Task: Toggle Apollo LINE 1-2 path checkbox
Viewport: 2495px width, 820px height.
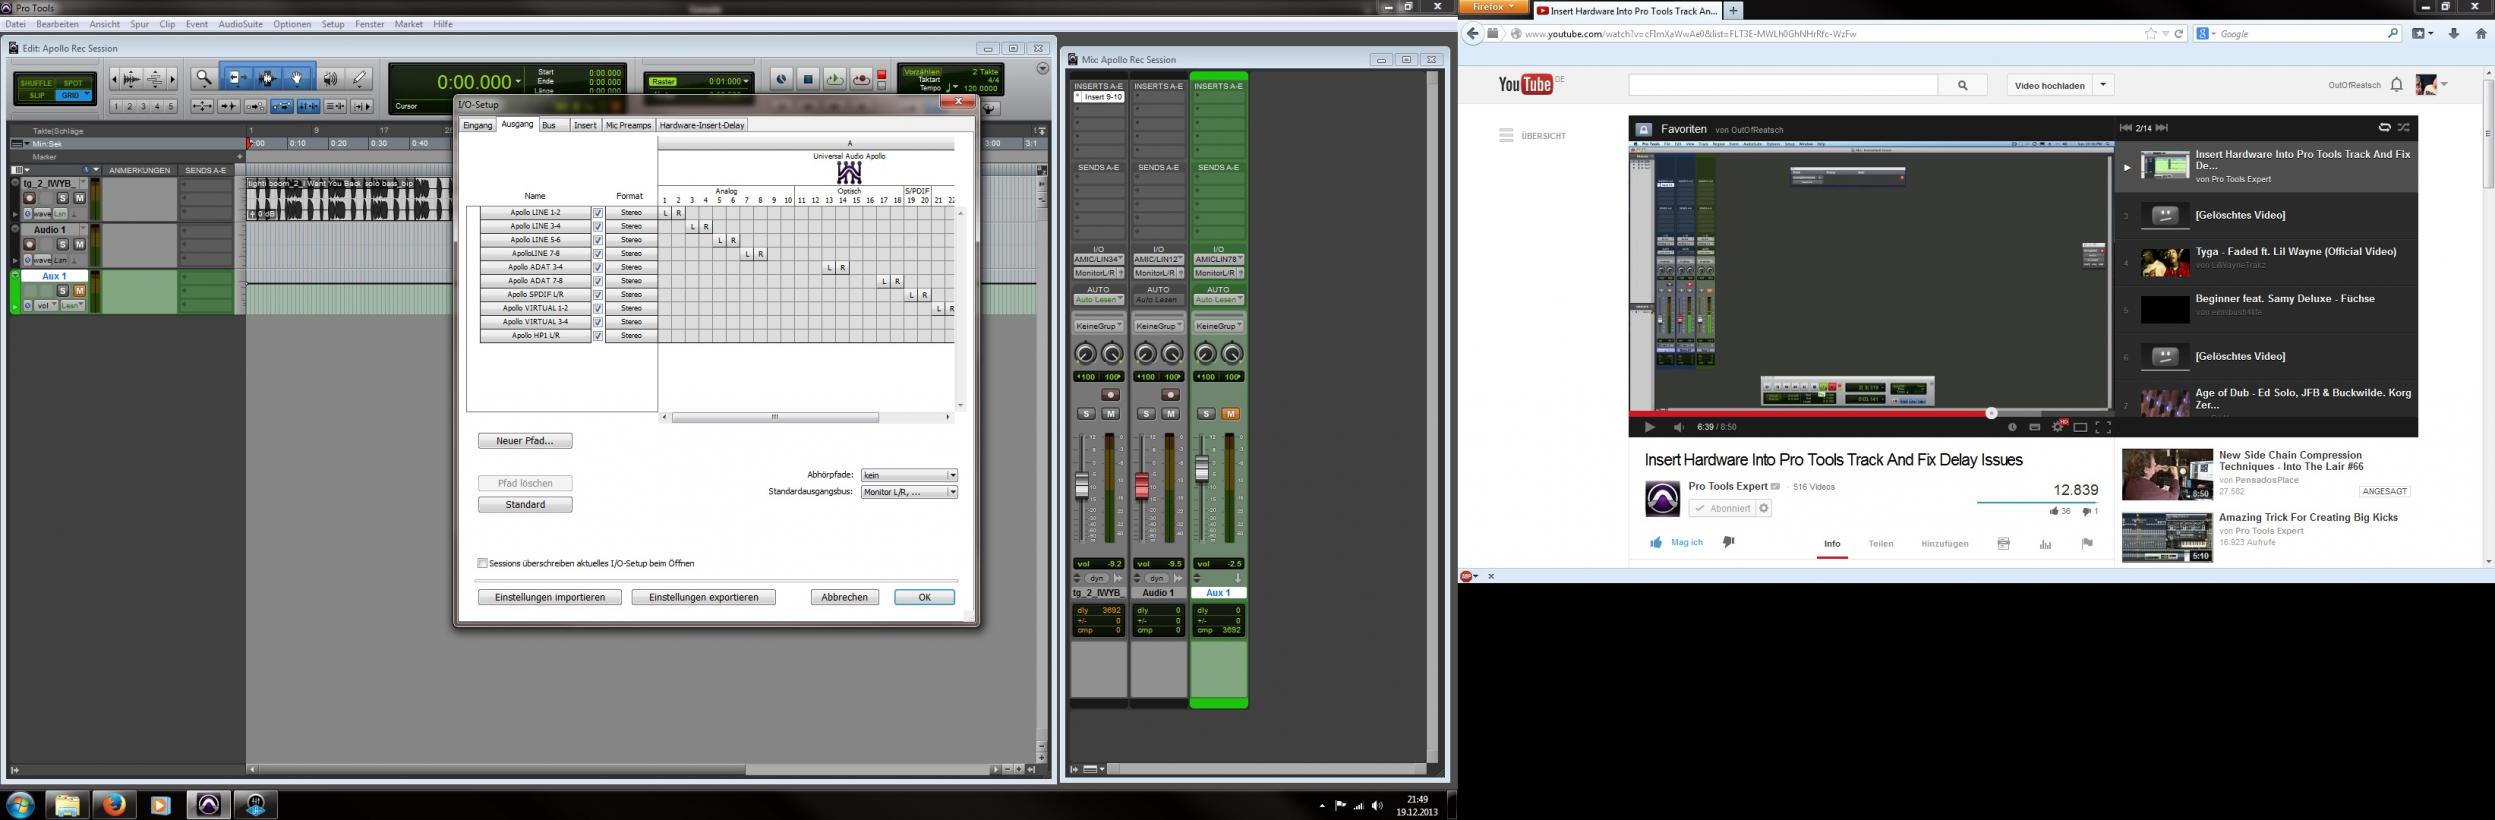Action: coord(598,213)
